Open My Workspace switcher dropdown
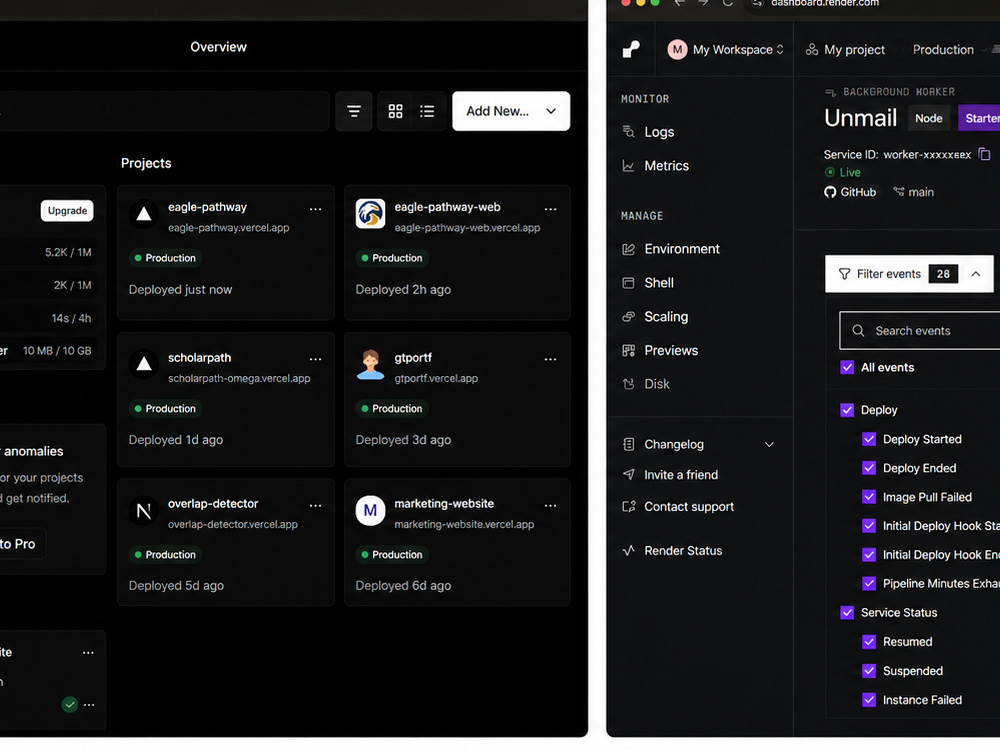Viewport: 1000px width, 750px height. [x=726, y=50]
